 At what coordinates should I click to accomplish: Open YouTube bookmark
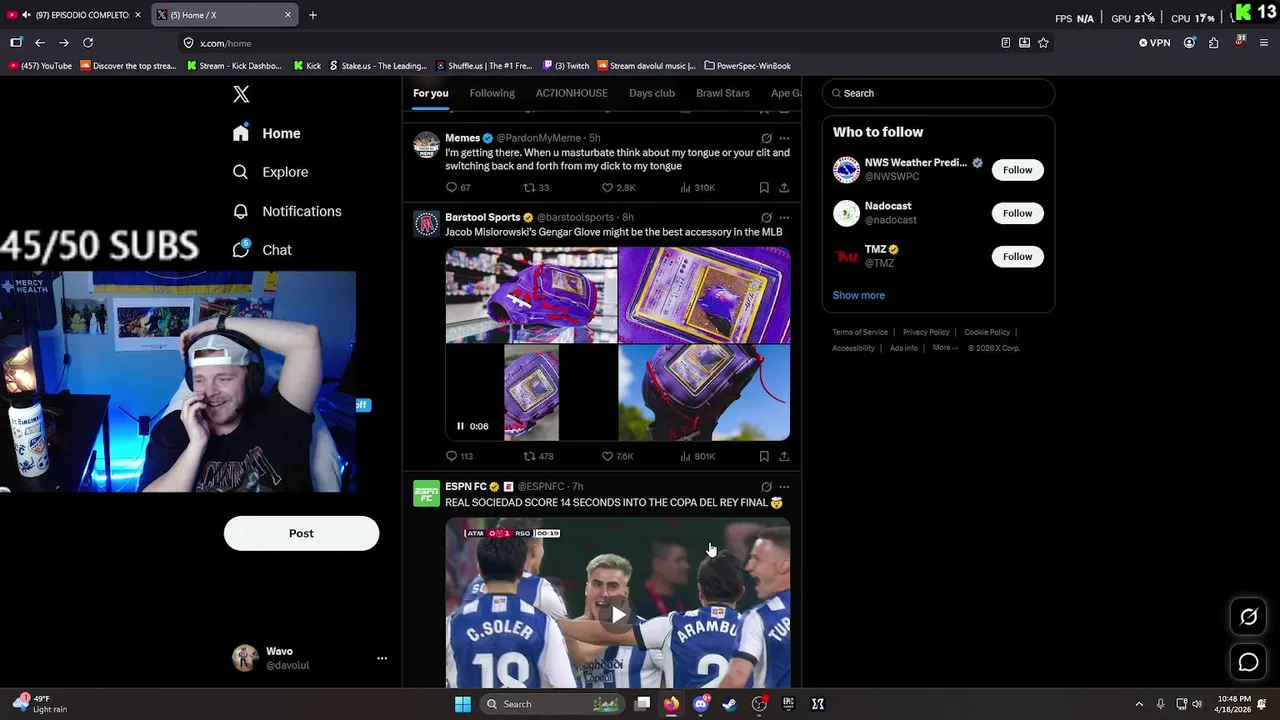tap(40, 66)
